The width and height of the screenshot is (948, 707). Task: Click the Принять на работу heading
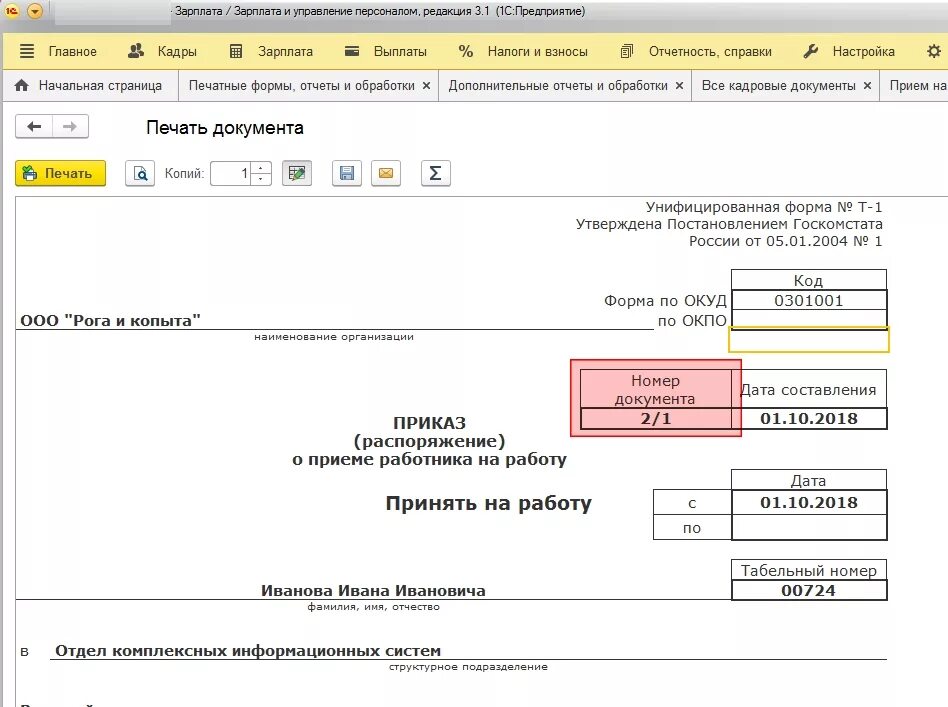click(x=489, y=503)
